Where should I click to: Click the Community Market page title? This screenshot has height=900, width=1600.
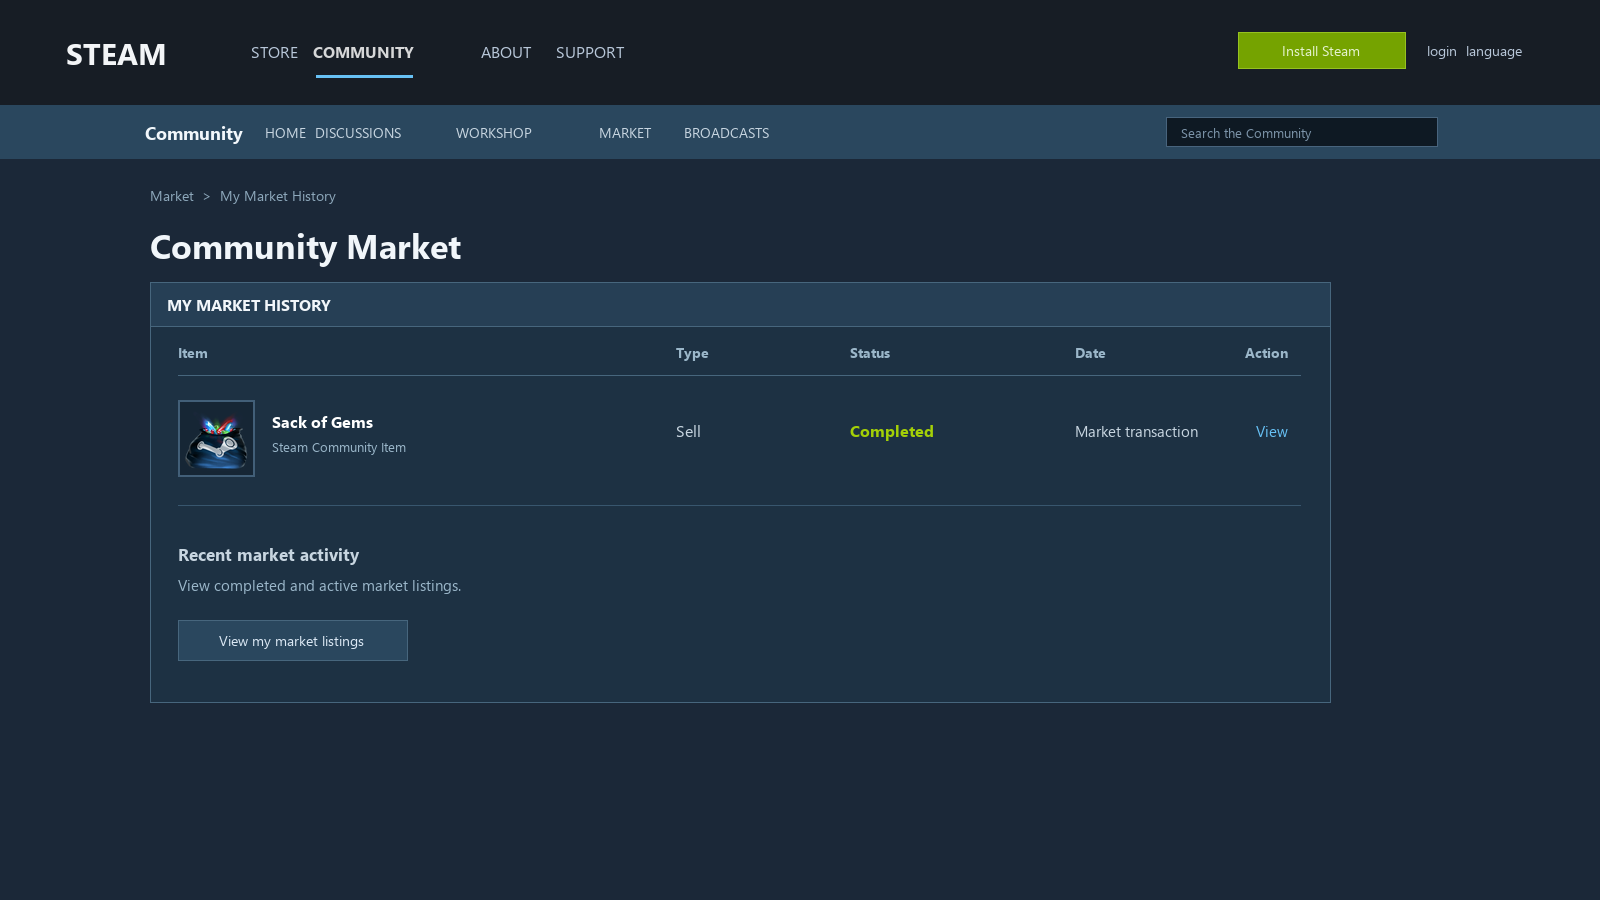tap(305, 247)
